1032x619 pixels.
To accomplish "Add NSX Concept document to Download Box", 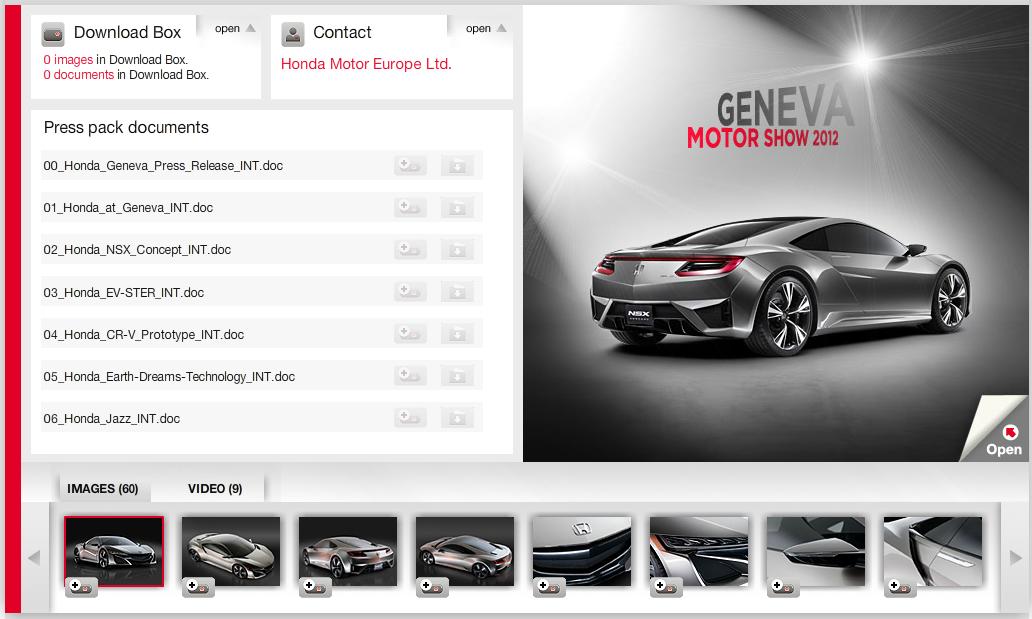I will pos(410,250).
